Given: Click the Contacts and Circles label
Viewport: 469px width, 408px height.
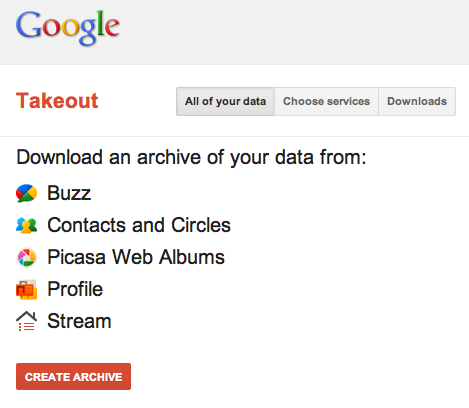Looking at the screenshot, I should pyautogui.click(x=139, y=225).
